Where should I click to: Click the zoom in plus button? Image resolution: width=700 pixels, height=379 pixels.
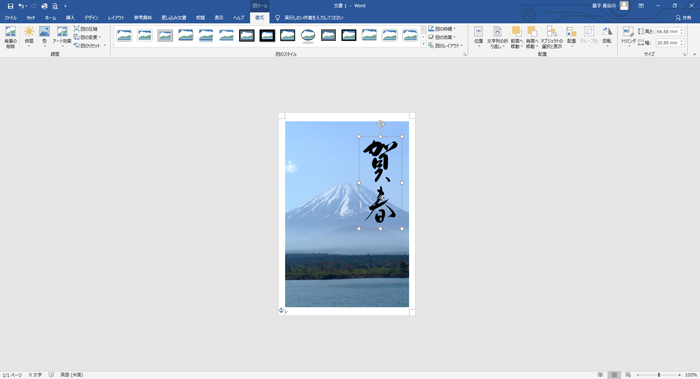[679, 375]
